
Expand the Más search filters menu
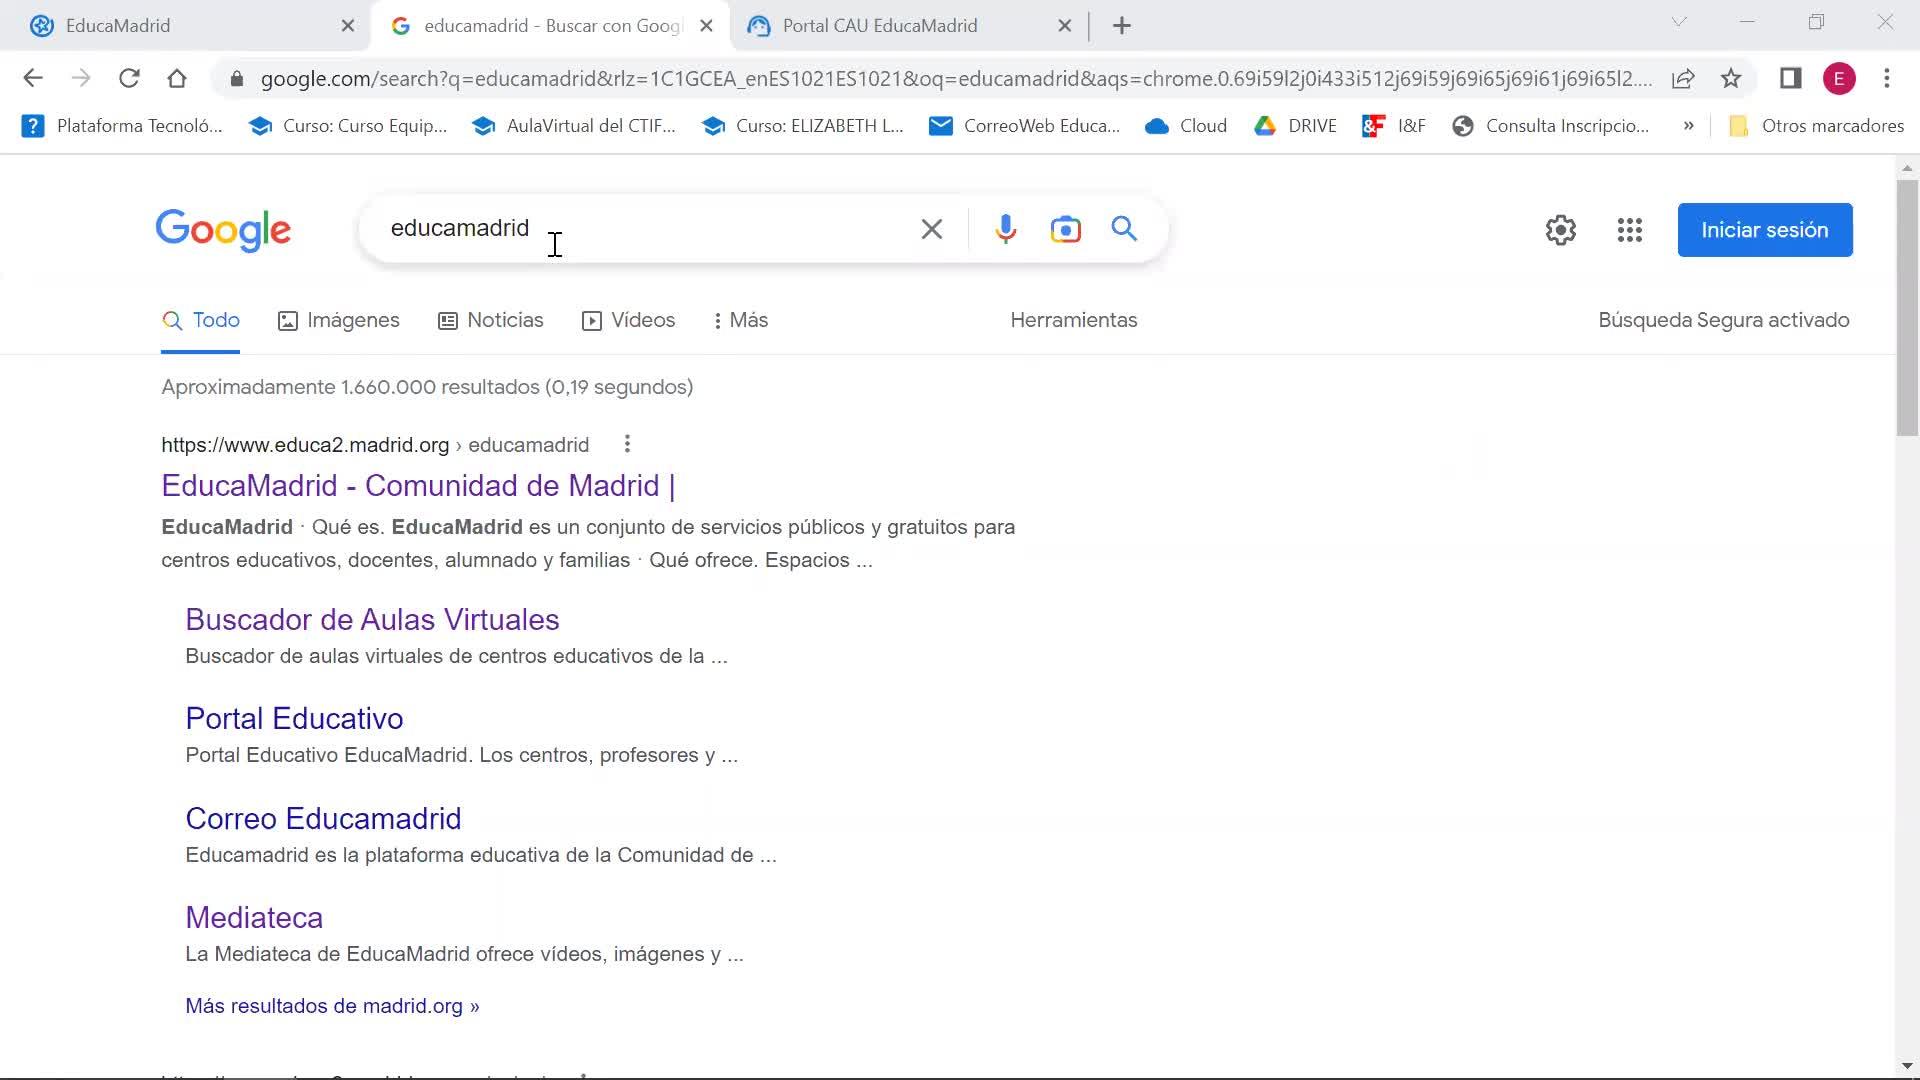(x=741, y=320)
